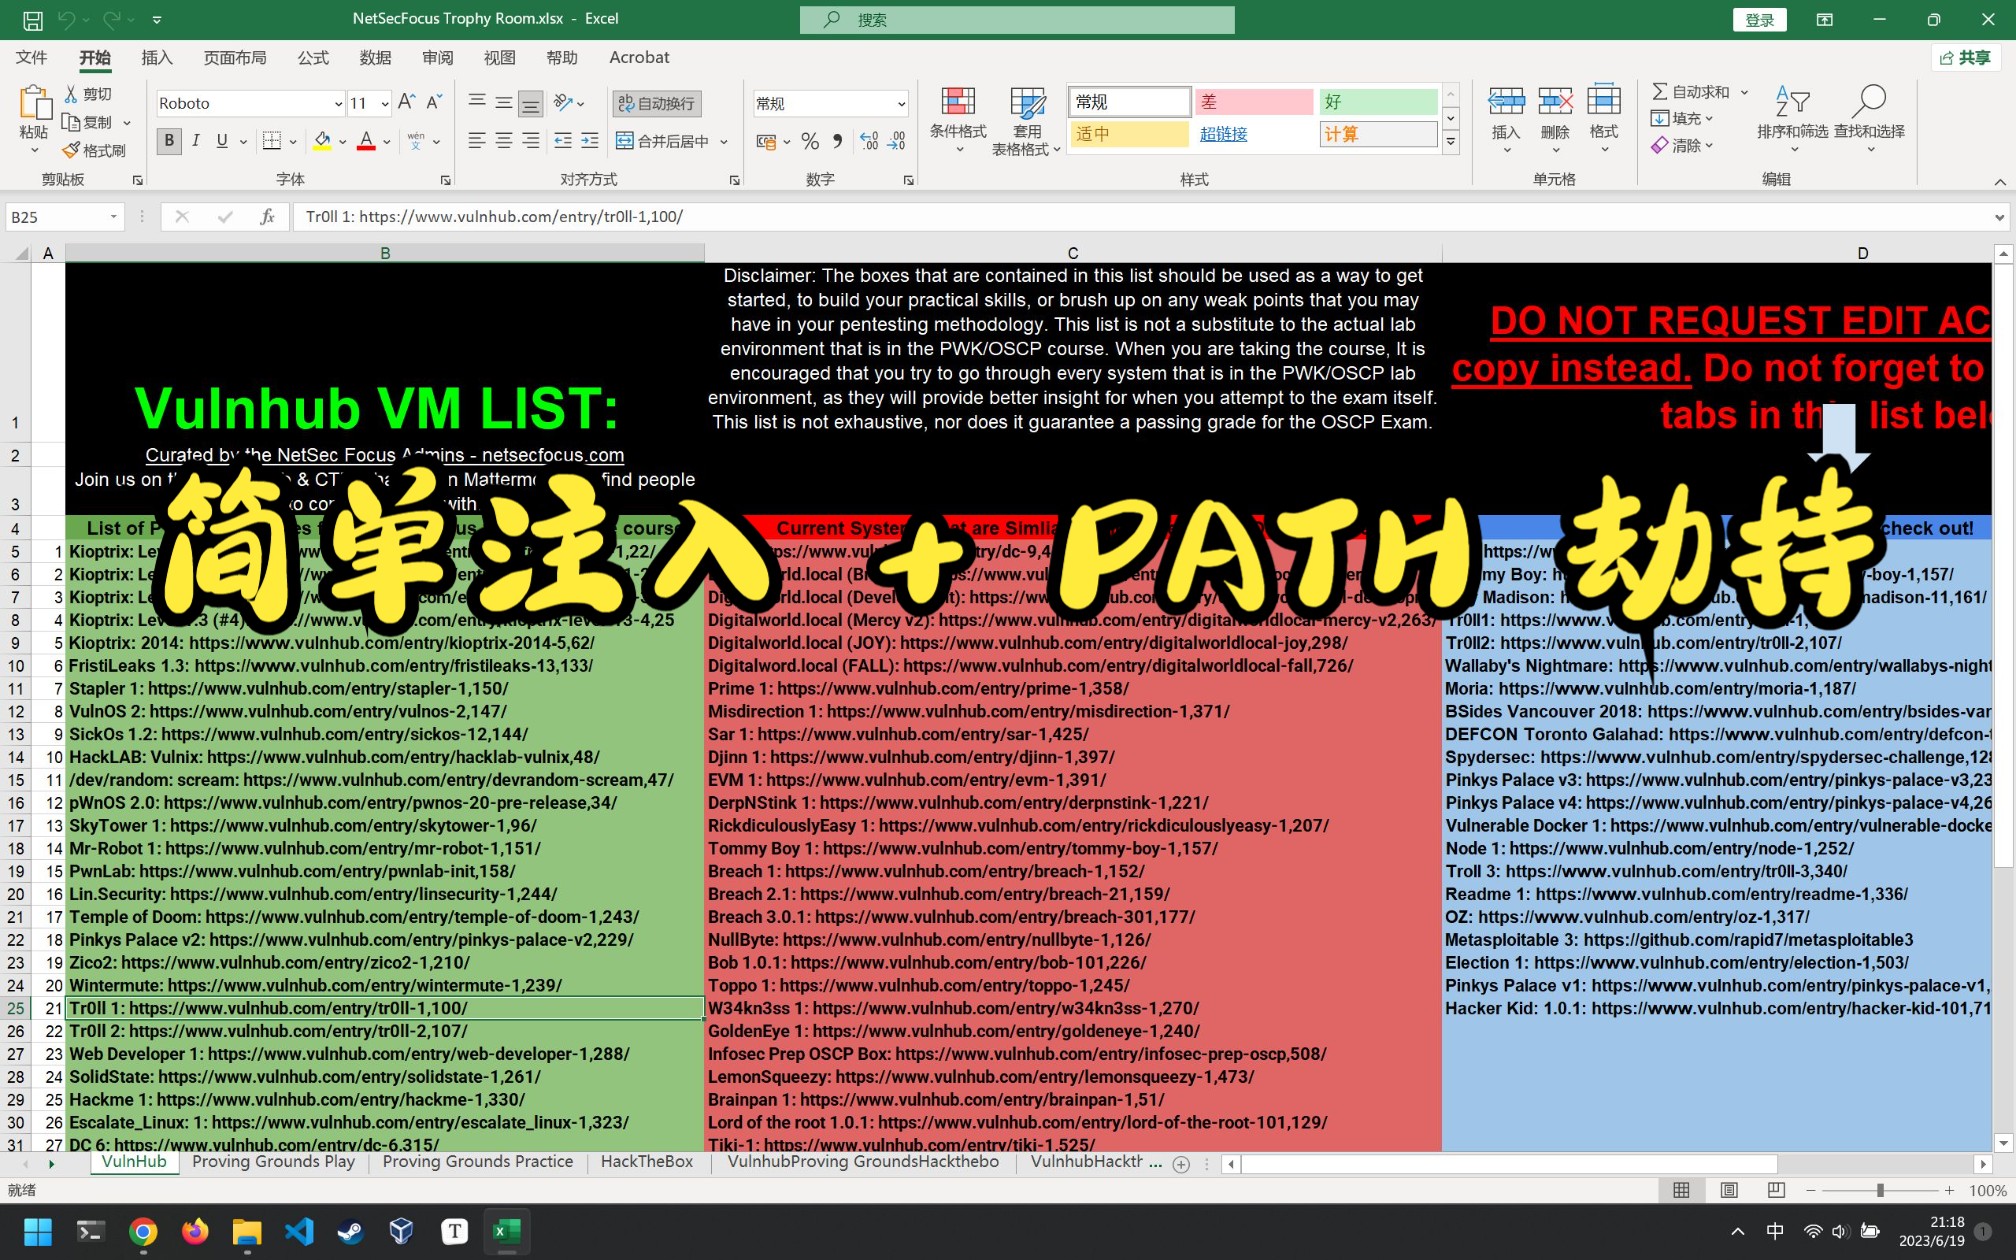The image size is (2016, 1260).
Task: Decrease decimal places
Action: pyautogui.click(x=897, y=141)
